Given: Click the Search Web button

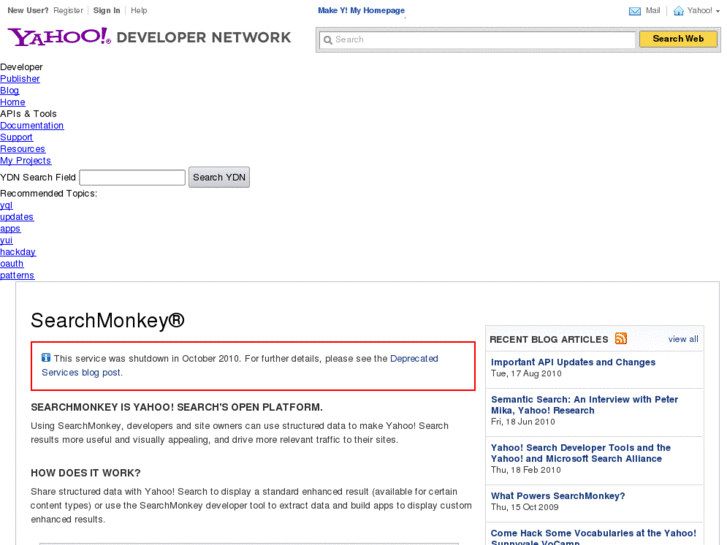Looking at the screenshot, I should 678,39.
